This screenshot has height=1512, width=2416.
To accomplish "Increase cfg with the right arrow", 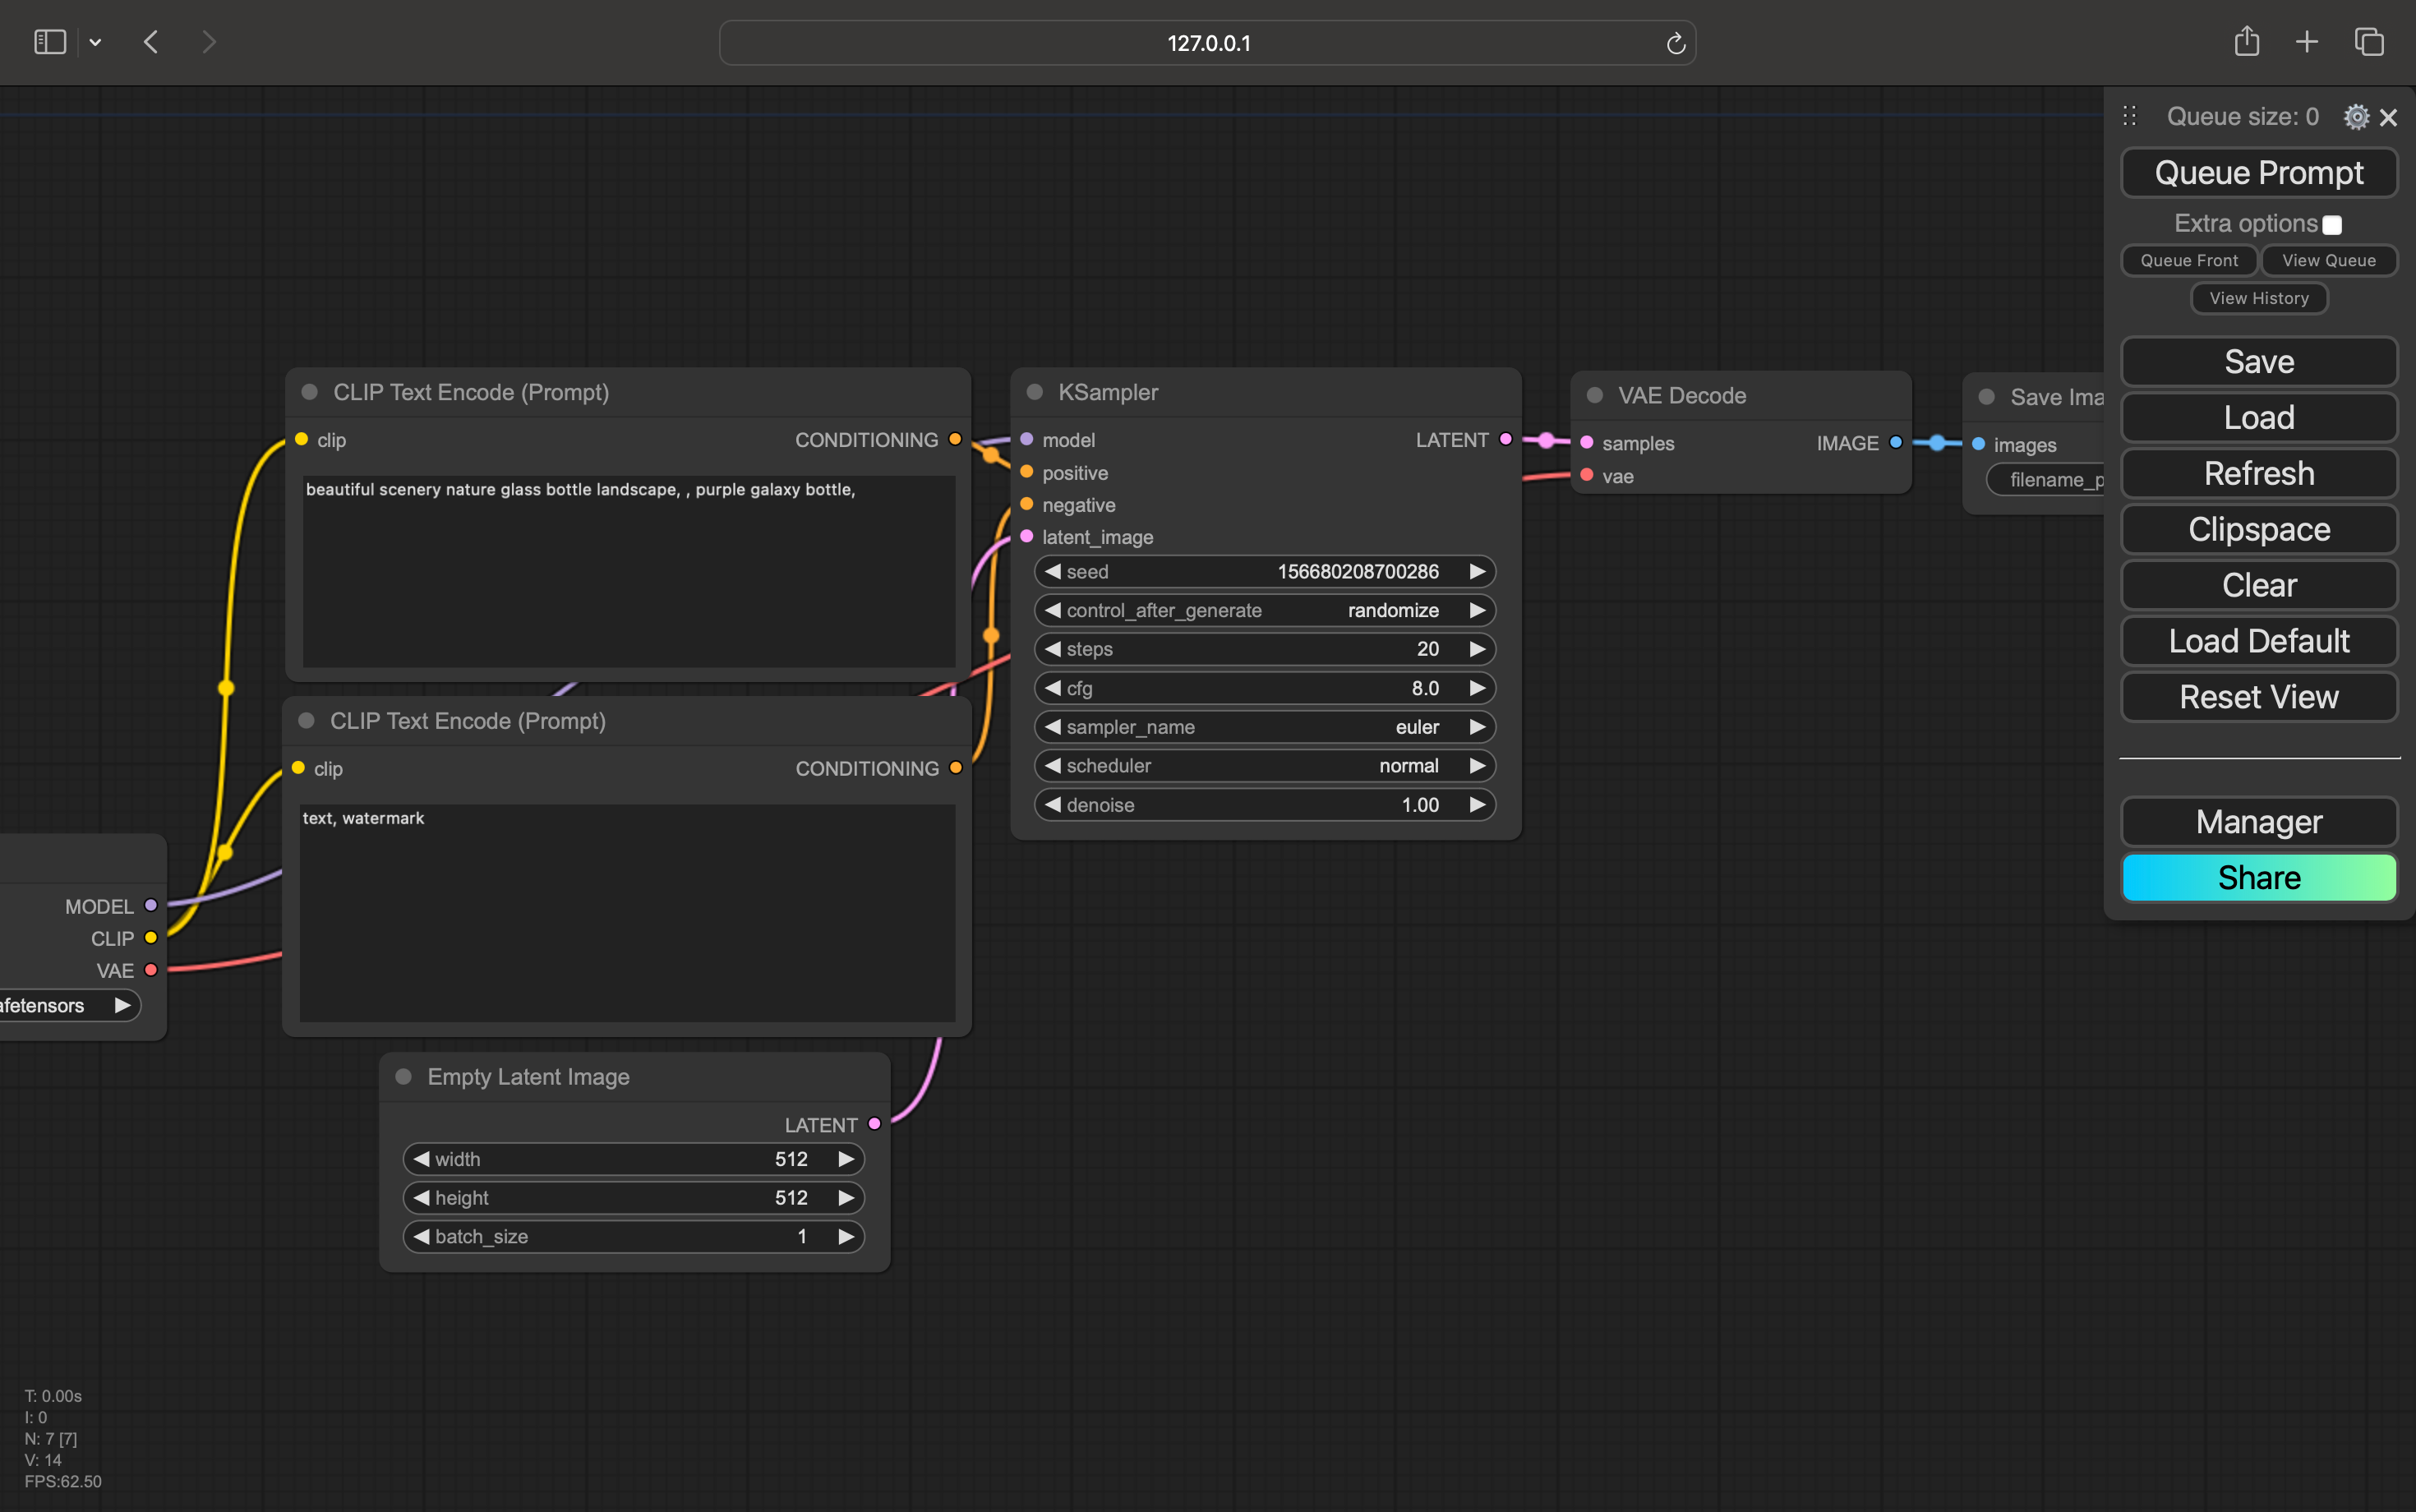I will [x=1477, y=688].
